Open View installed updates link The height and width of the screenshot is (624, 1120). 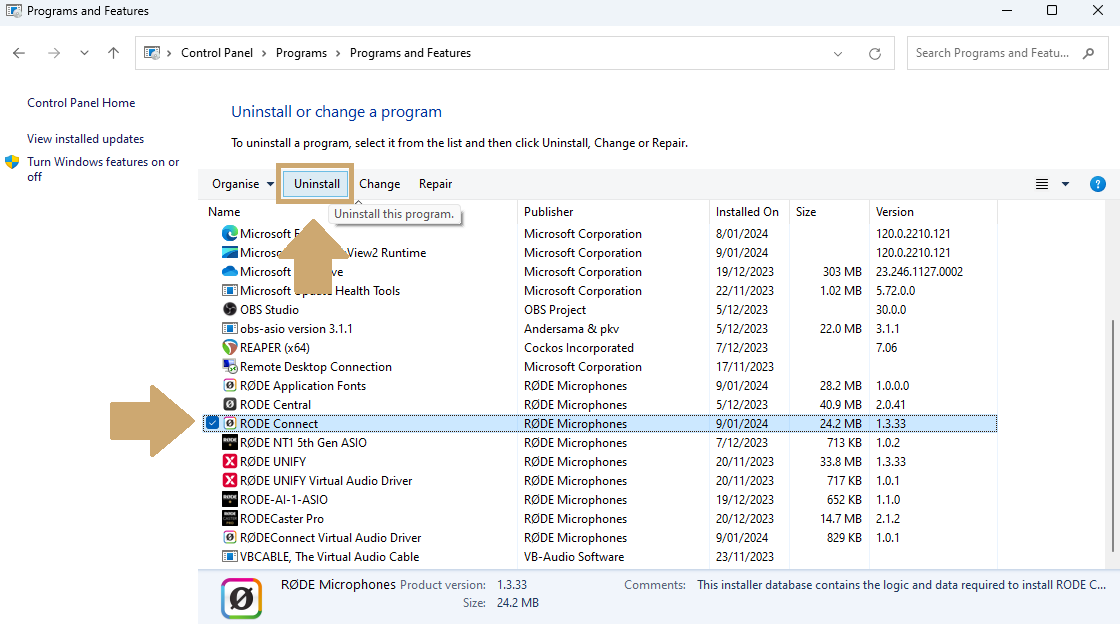point(86,139)
